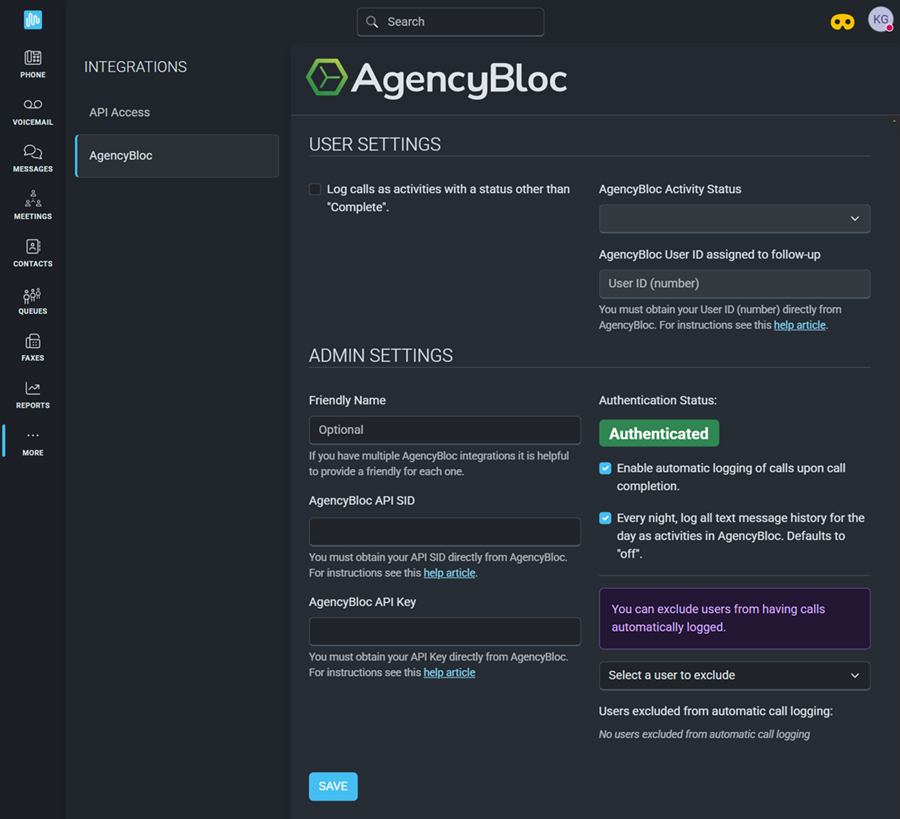The image size is (900, 819).
Task: Open the Phone section icon
Action: [x=33, y=57]
